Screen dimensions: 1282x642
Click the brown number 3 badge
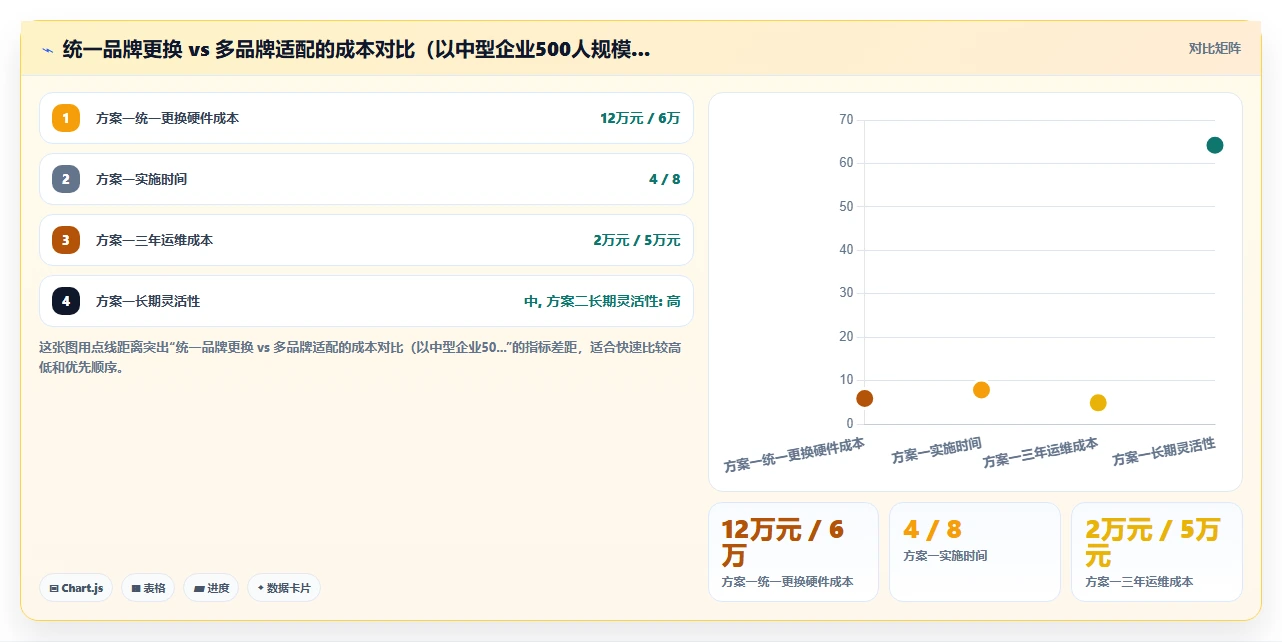coord(66,240)
